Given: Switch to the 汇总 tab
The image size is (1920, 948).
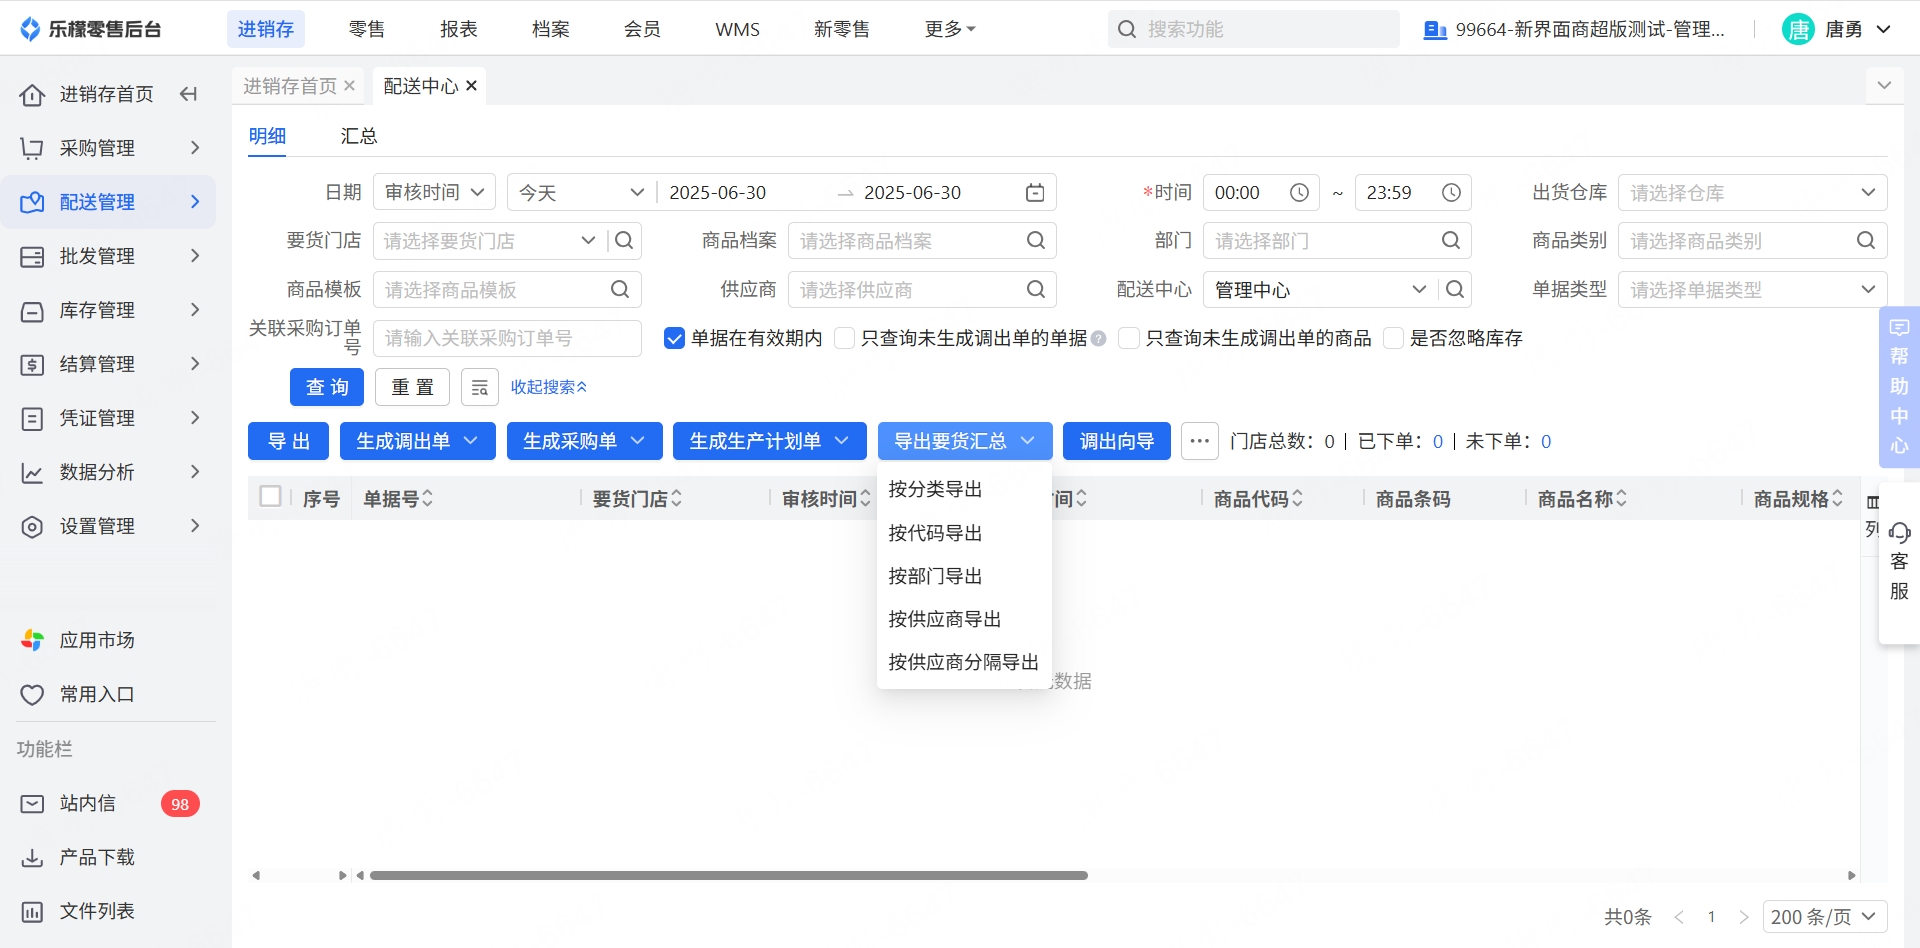Looking at the screenshot, I should point(358,136).
